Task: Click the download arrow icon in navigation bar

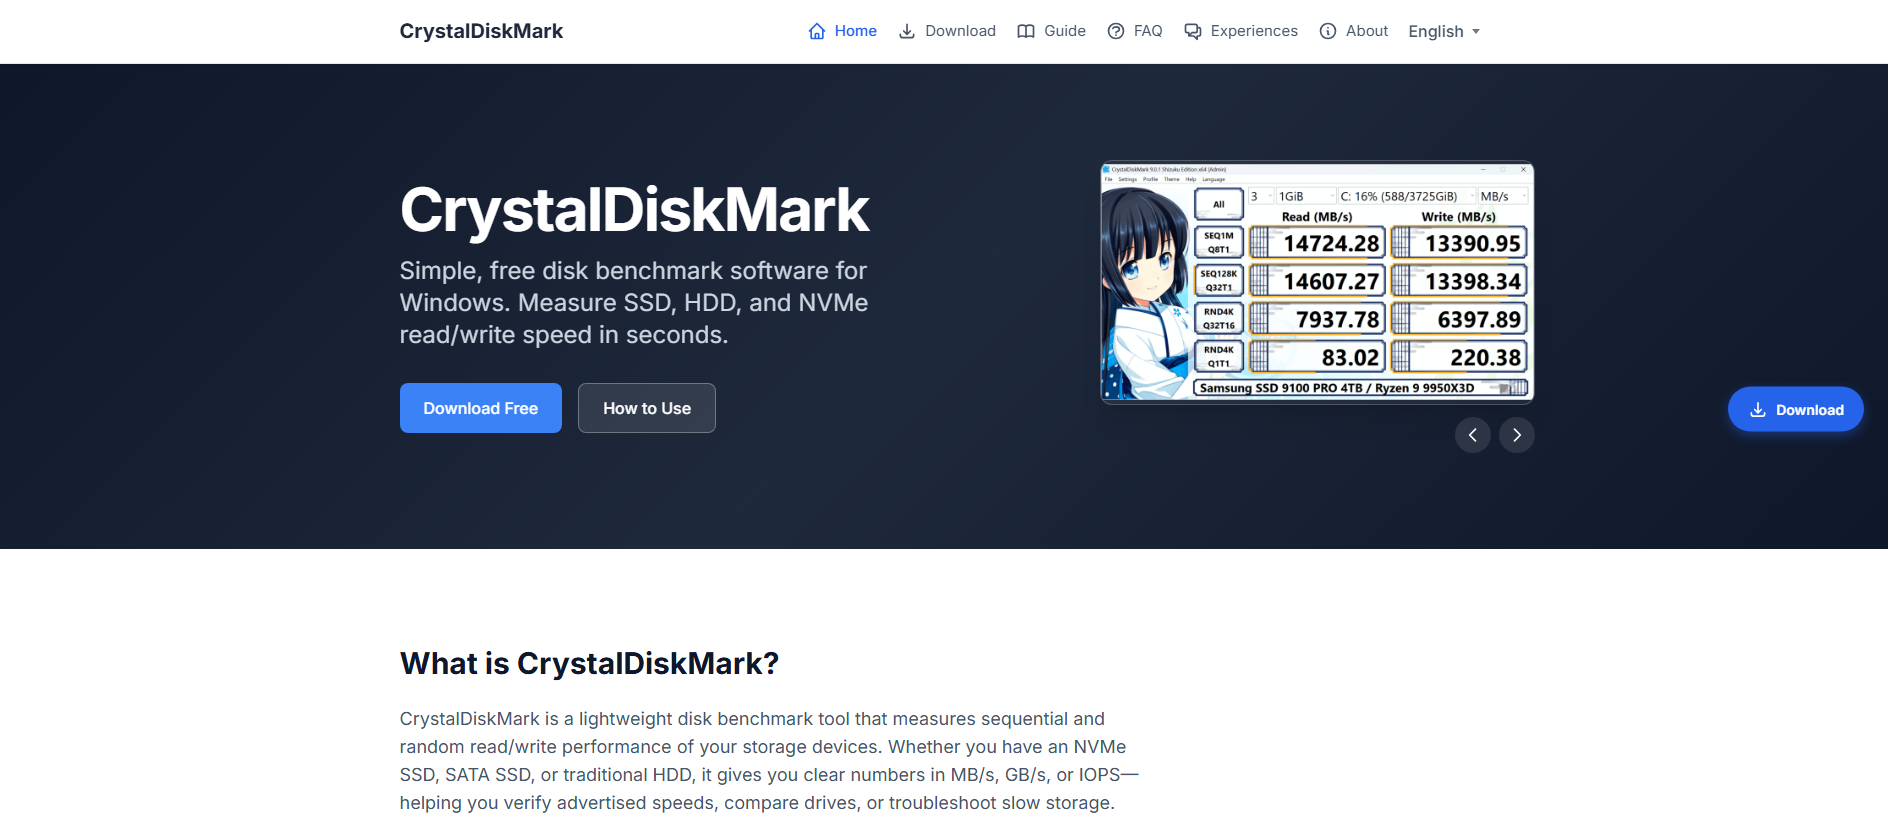Action: click(x=907, y=31)
